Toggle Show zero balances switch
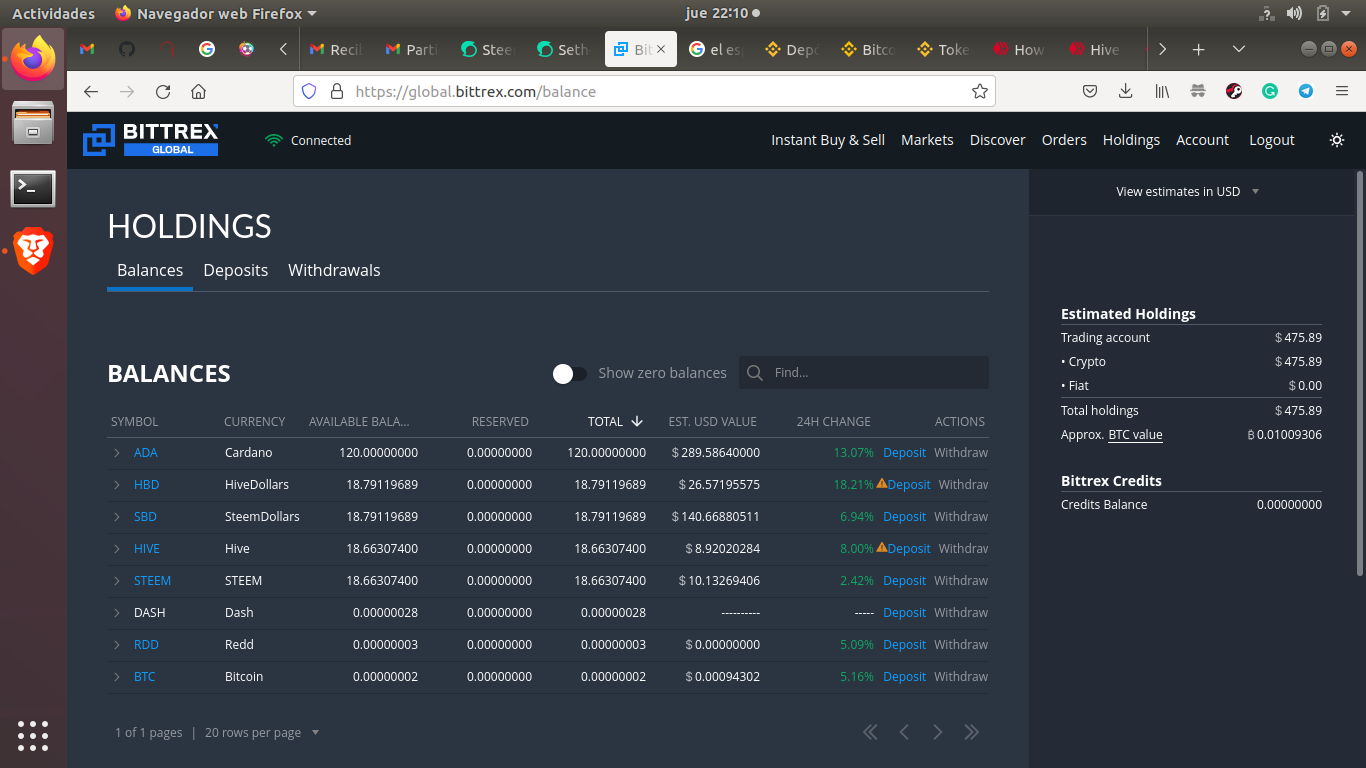Screen dimensions: 1366x768 (570, 373)
